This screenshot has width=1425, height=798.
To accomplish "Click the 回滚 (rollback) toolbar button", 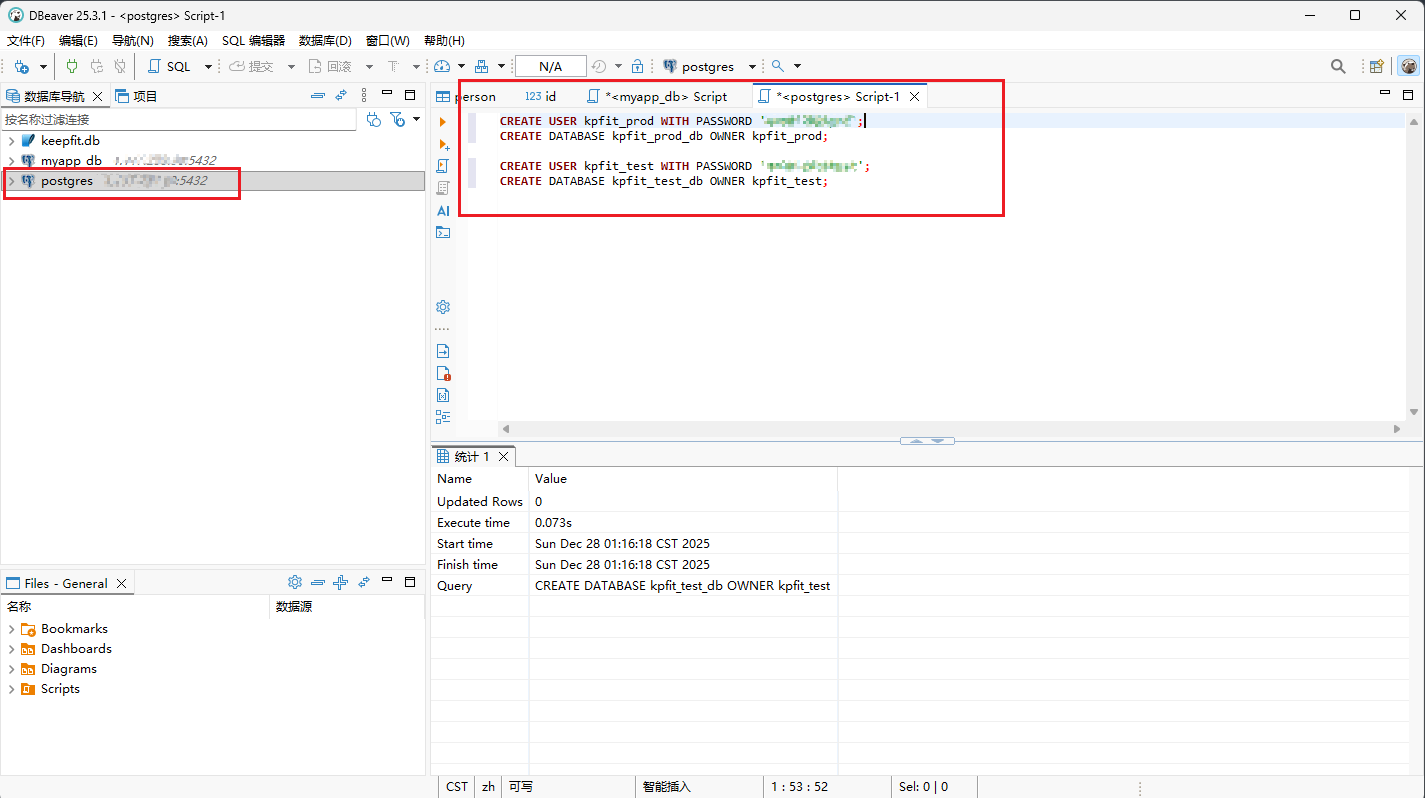I will click(x=330, y=66).
